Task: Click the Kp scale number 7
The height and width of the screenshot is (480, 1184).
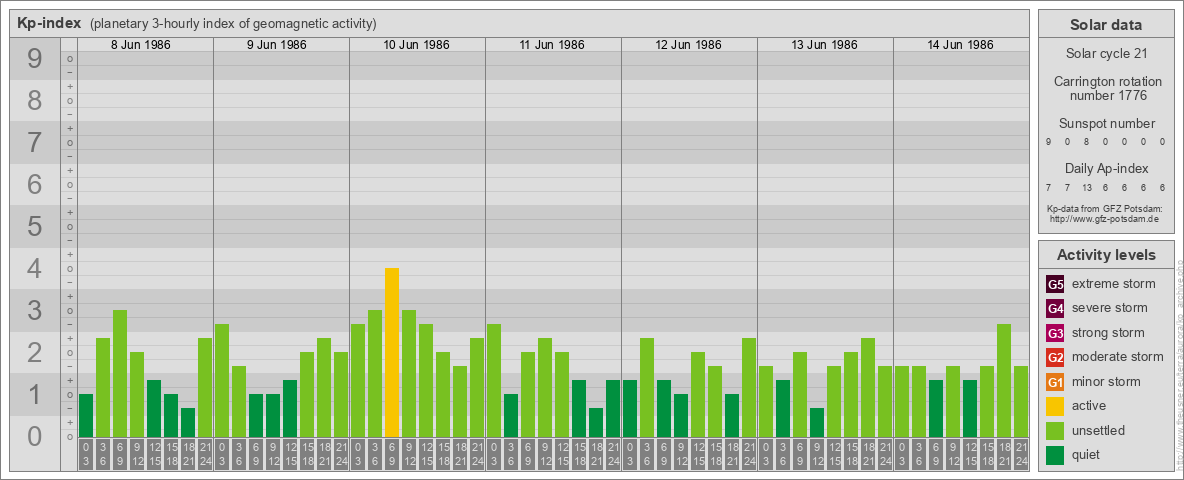Action: tap(35, 143)
